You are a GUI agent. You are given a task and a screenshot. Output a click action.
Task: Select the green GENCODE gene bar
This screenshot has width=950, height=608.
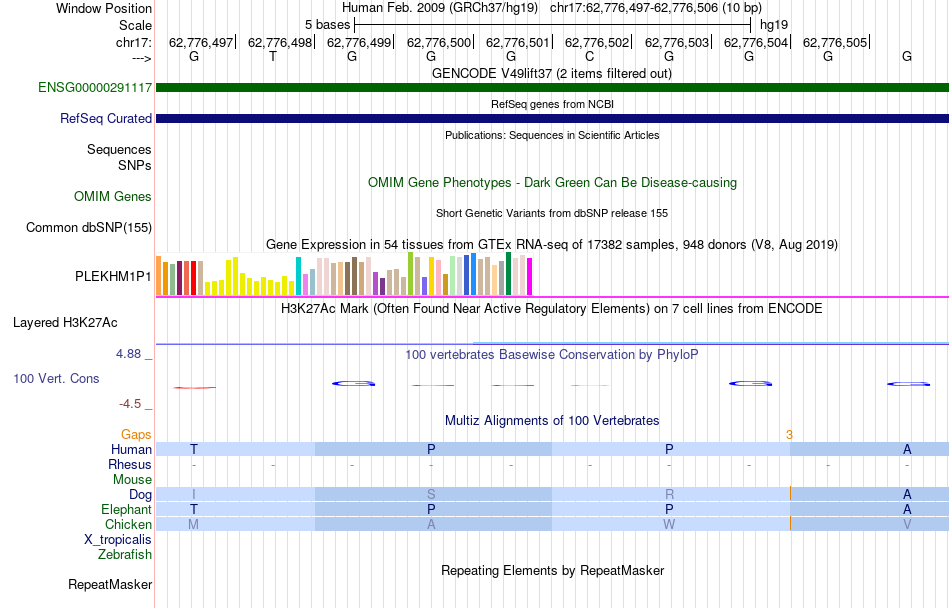[x=553, y=88]
